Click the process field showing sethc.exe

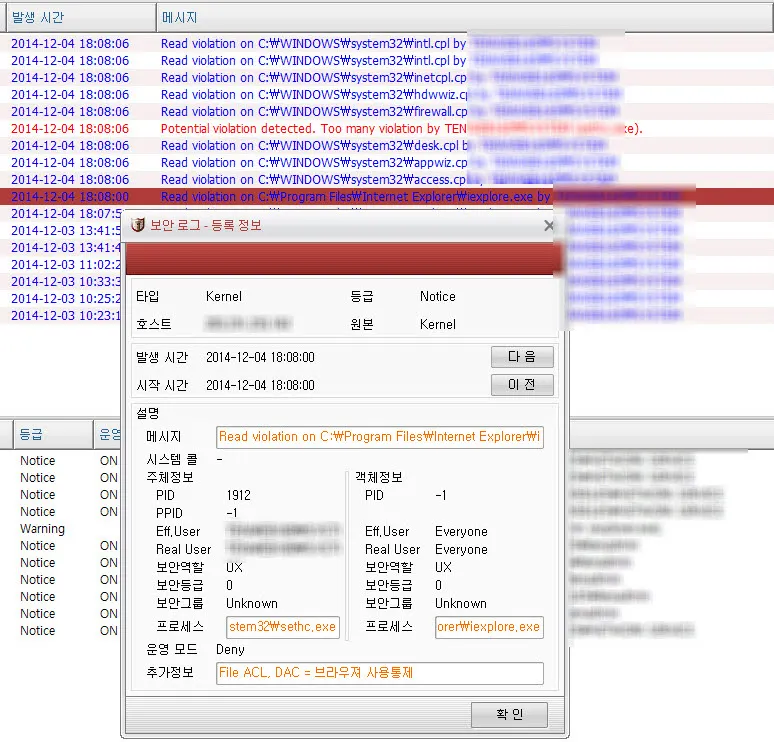tap(283, 627)
